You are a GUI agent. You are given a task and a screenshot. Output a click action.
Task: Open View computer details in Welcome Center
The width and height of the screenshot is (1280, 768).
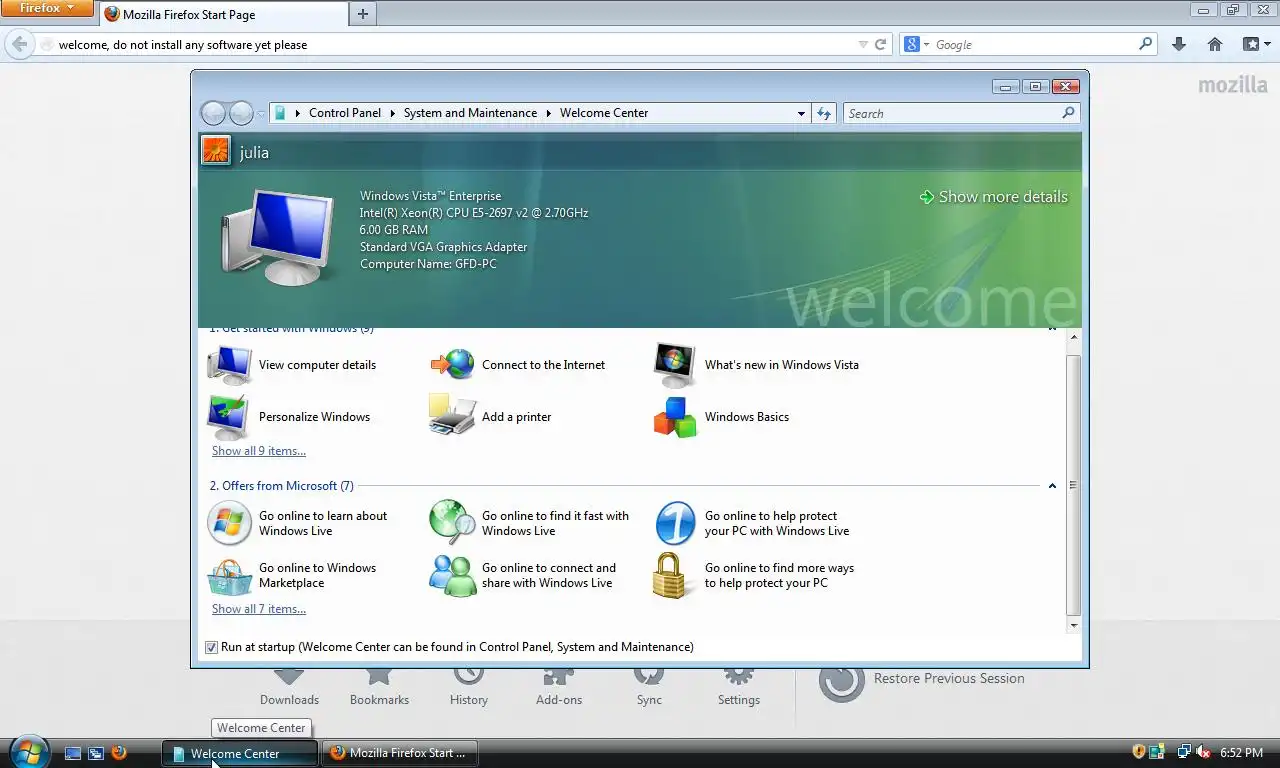click(292, 365)
